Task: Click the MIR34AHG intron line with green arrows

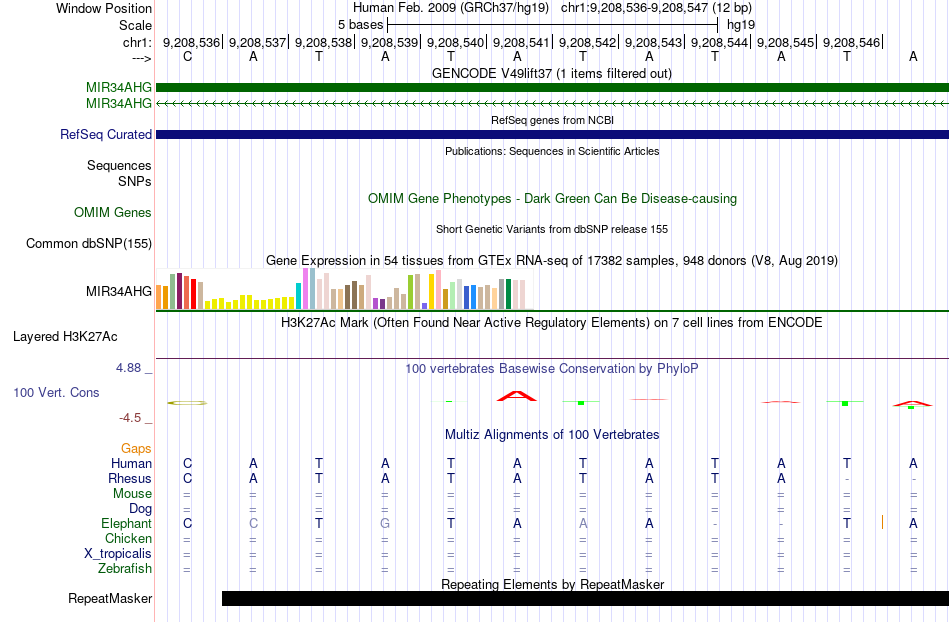Action: [x=552, y=104]
